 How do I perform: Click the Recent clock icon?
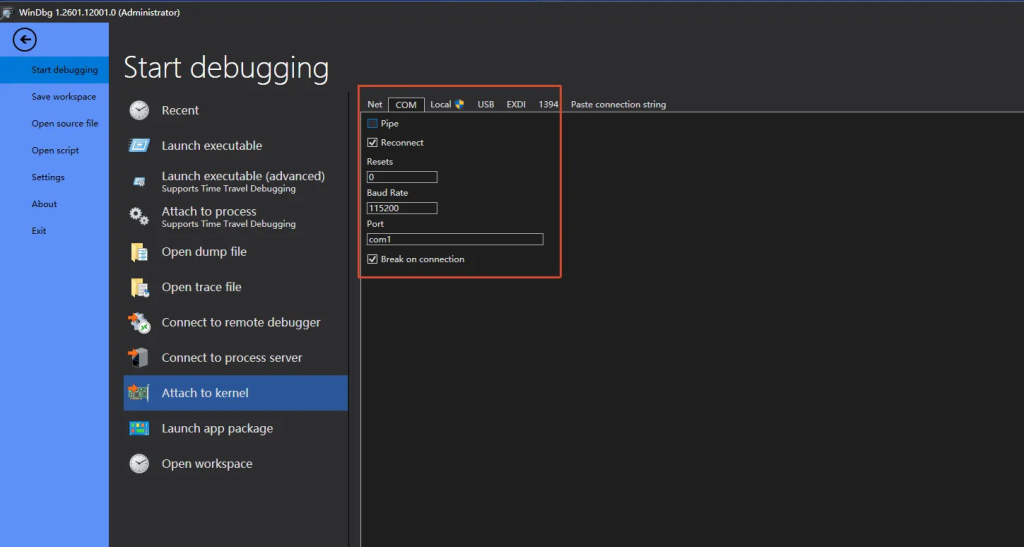[x=139, y=110]
